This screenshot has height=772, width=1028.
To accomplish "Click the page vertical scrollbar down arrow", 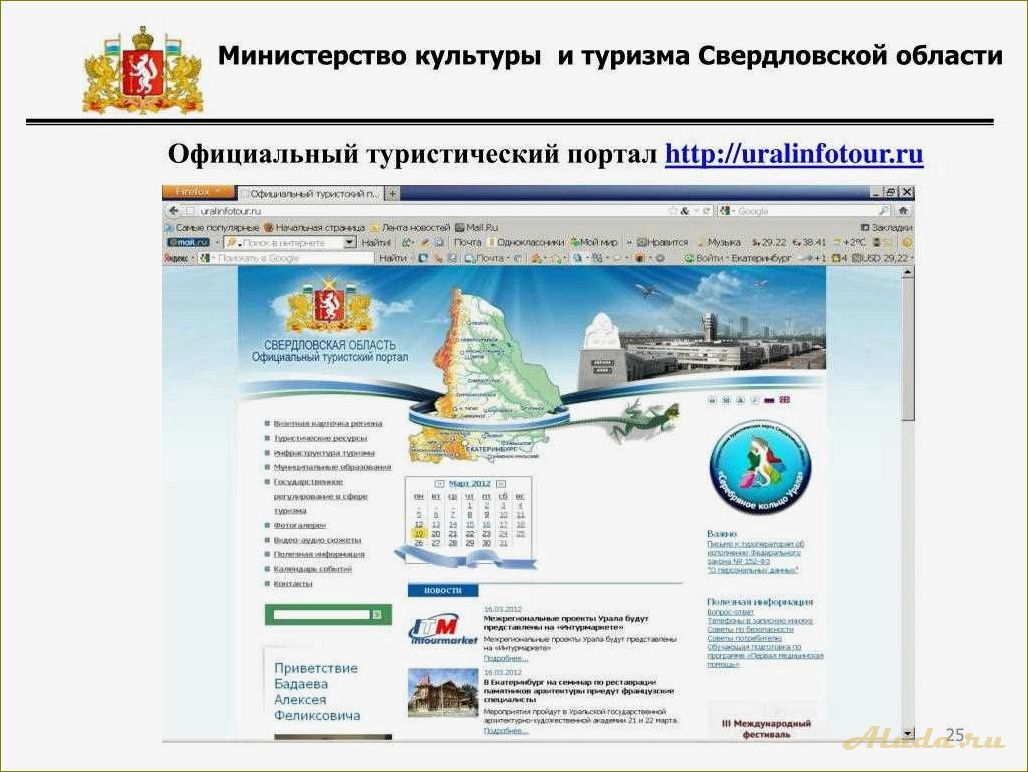I will 907,733.
